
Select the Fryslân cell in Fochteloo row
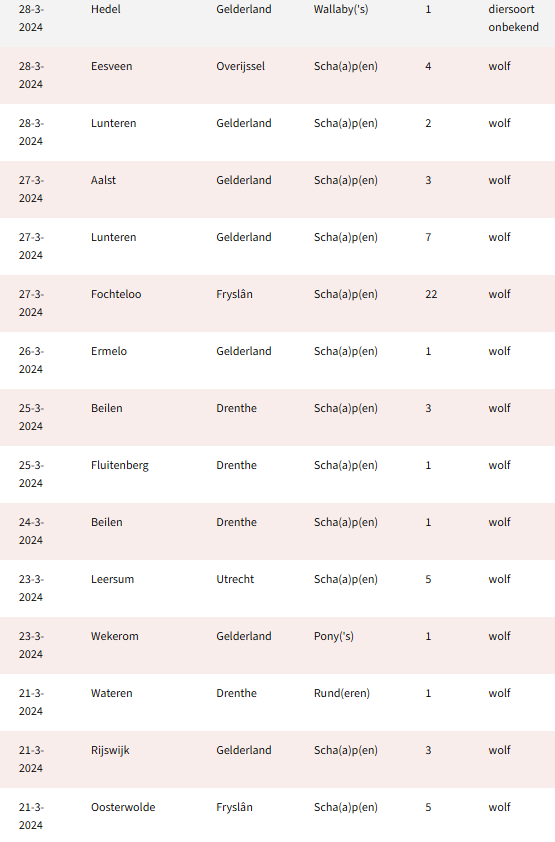coord(235,294)
